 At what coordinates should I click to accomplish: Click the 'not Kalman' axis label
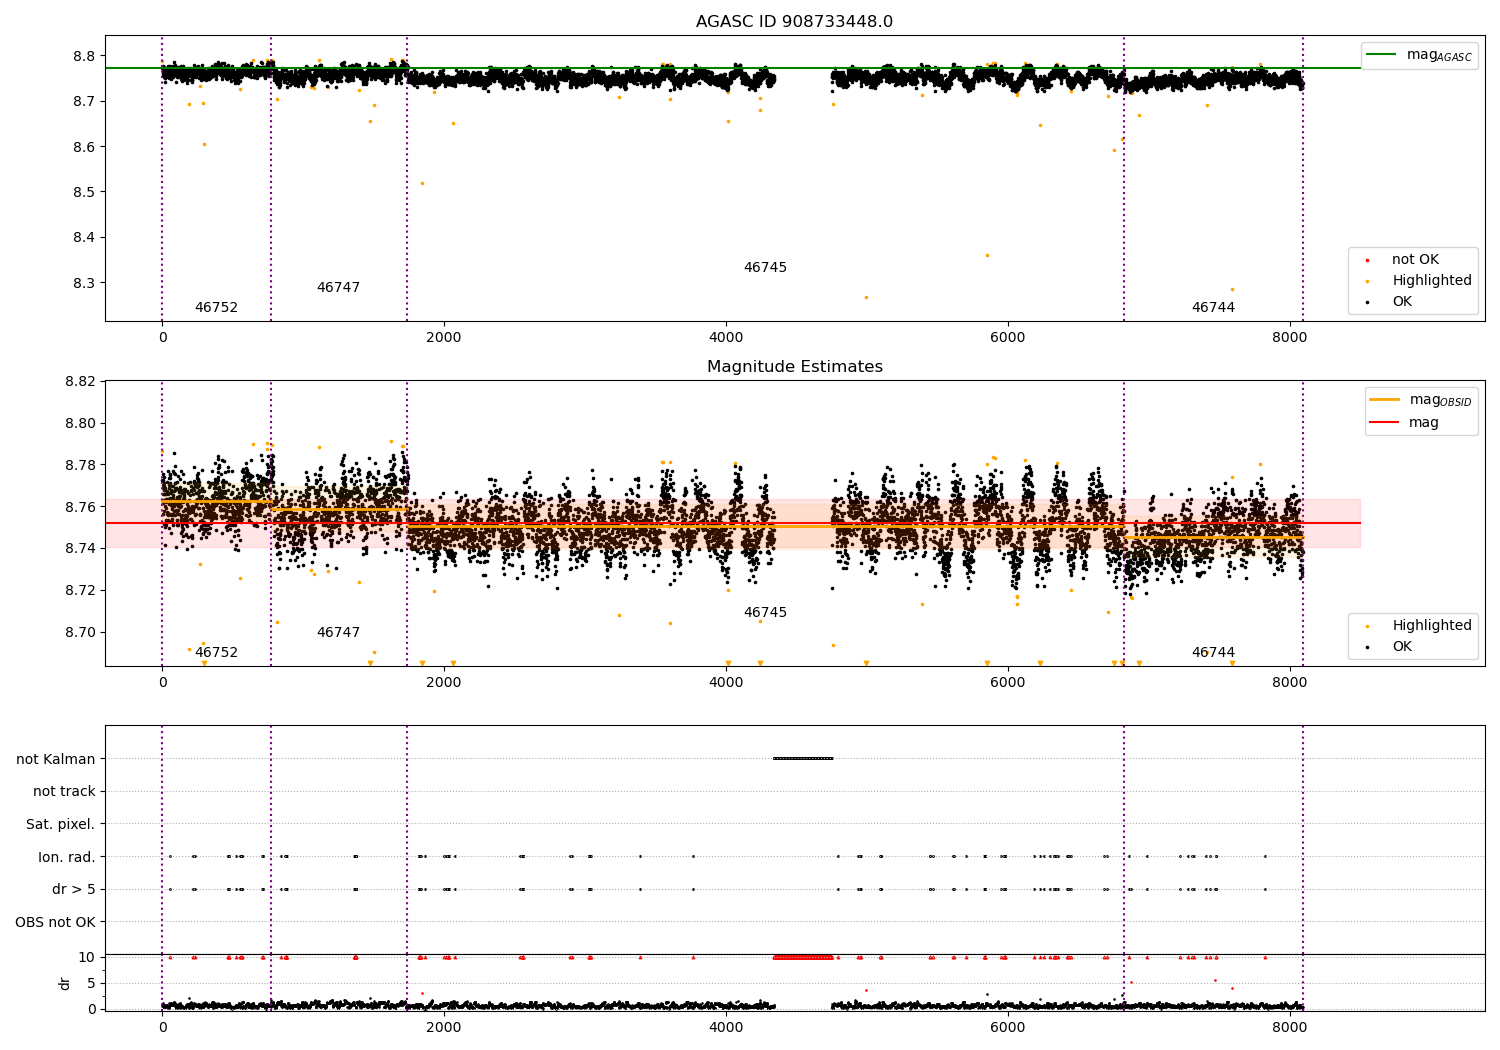click(56, 759)
